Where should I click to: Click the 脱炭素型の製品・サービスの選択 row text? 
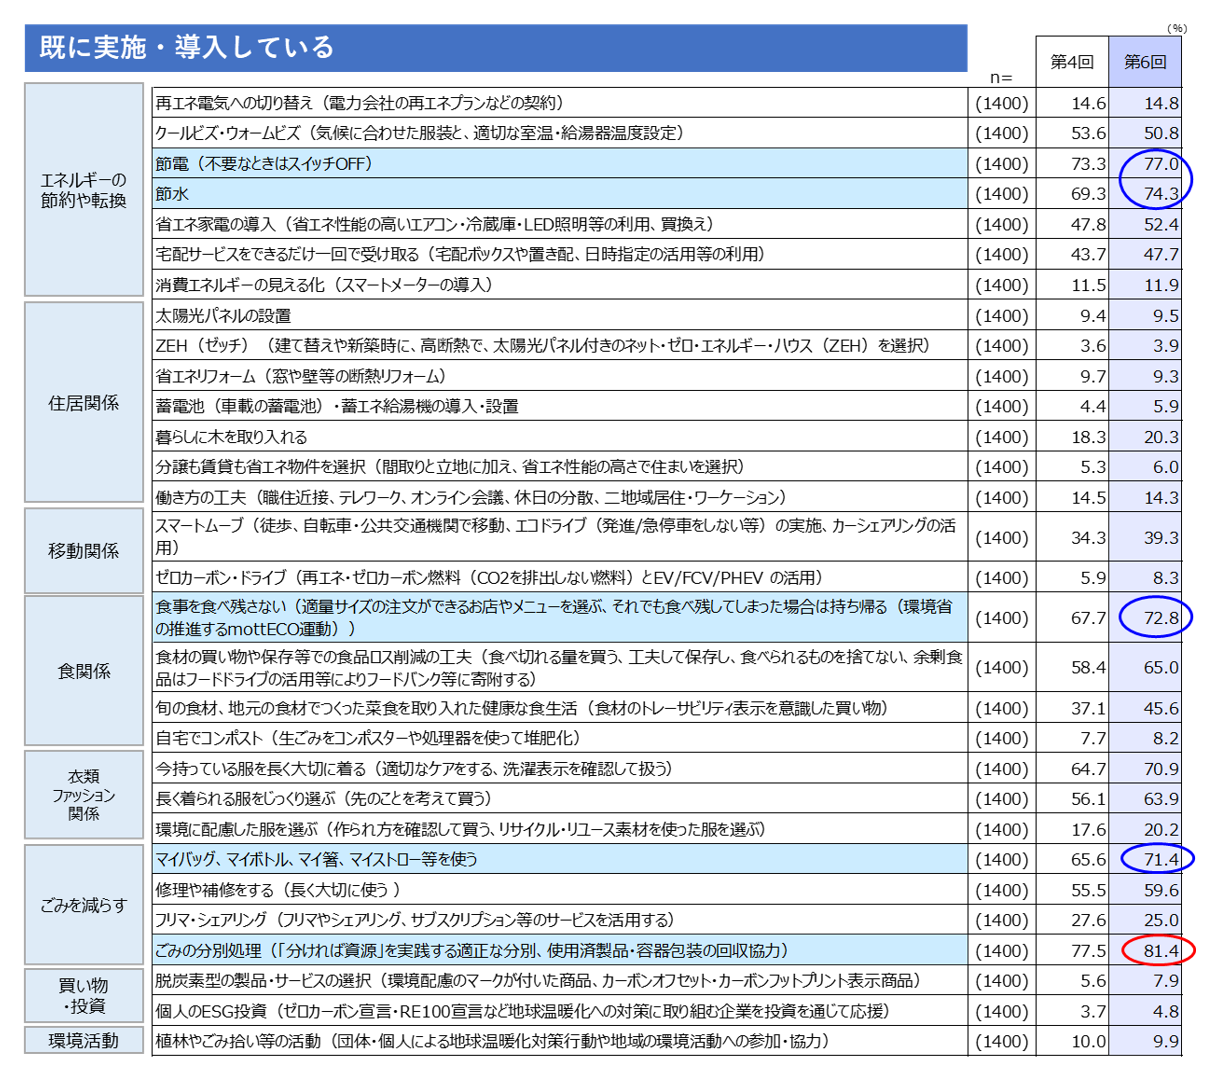point(538,981)
